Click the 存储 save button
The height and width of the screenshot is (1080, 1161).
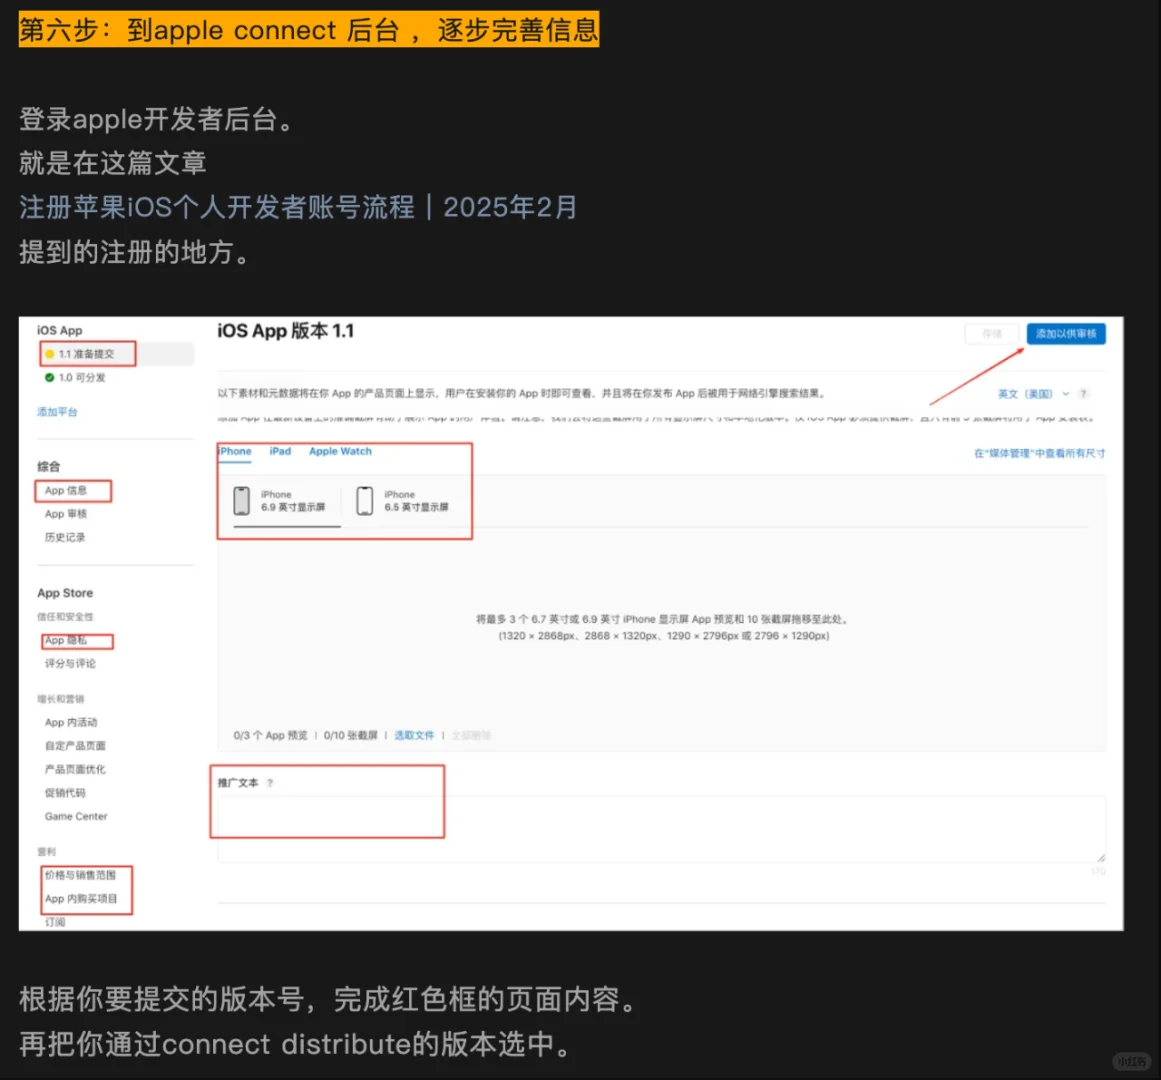pyautogui.click(x=991, y=334)
